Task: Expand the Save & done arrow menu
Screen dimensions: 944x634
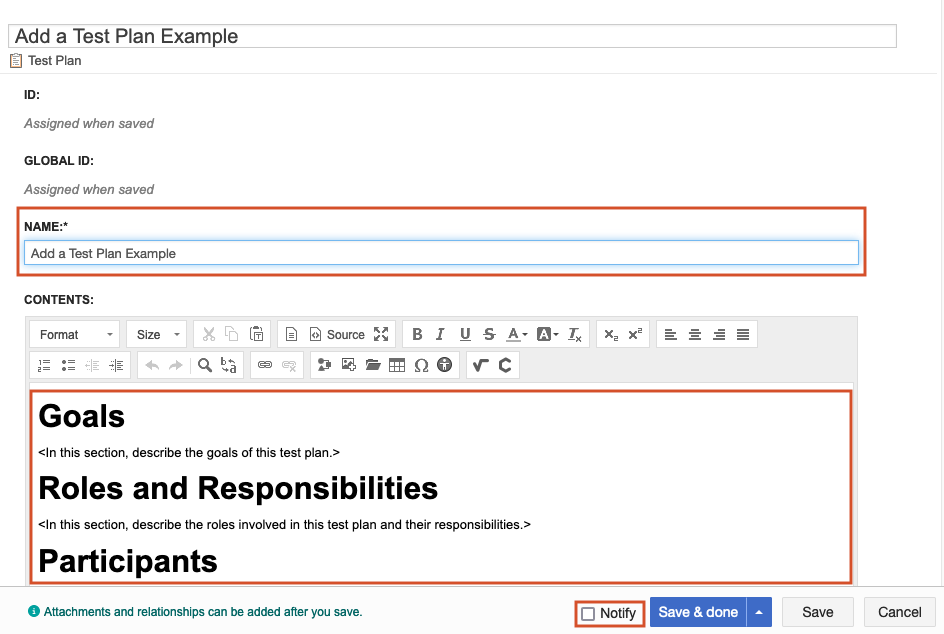Action: click(x=759, y=612)
